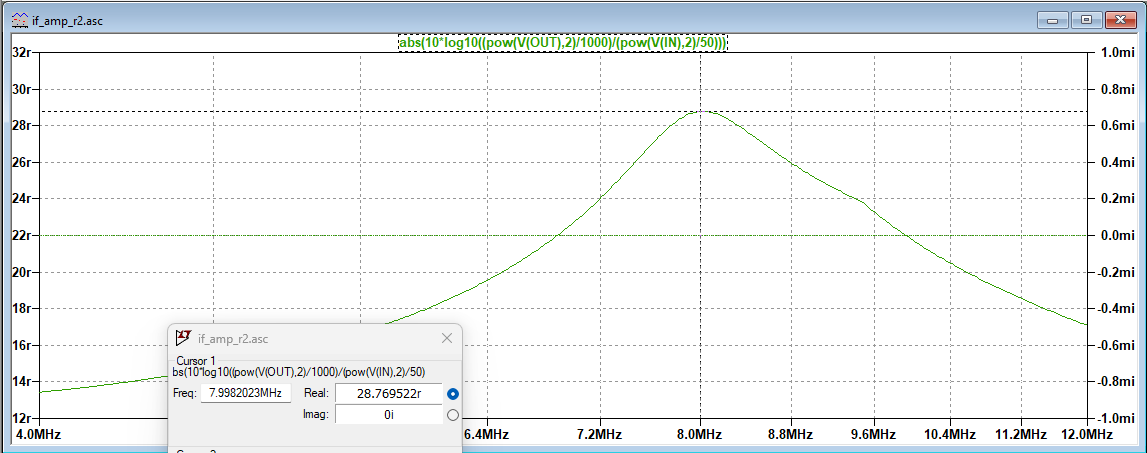Screen dimensions: 1147x453
Task: Select the Real radio button in cursor dialog
Action: (453, 394)
